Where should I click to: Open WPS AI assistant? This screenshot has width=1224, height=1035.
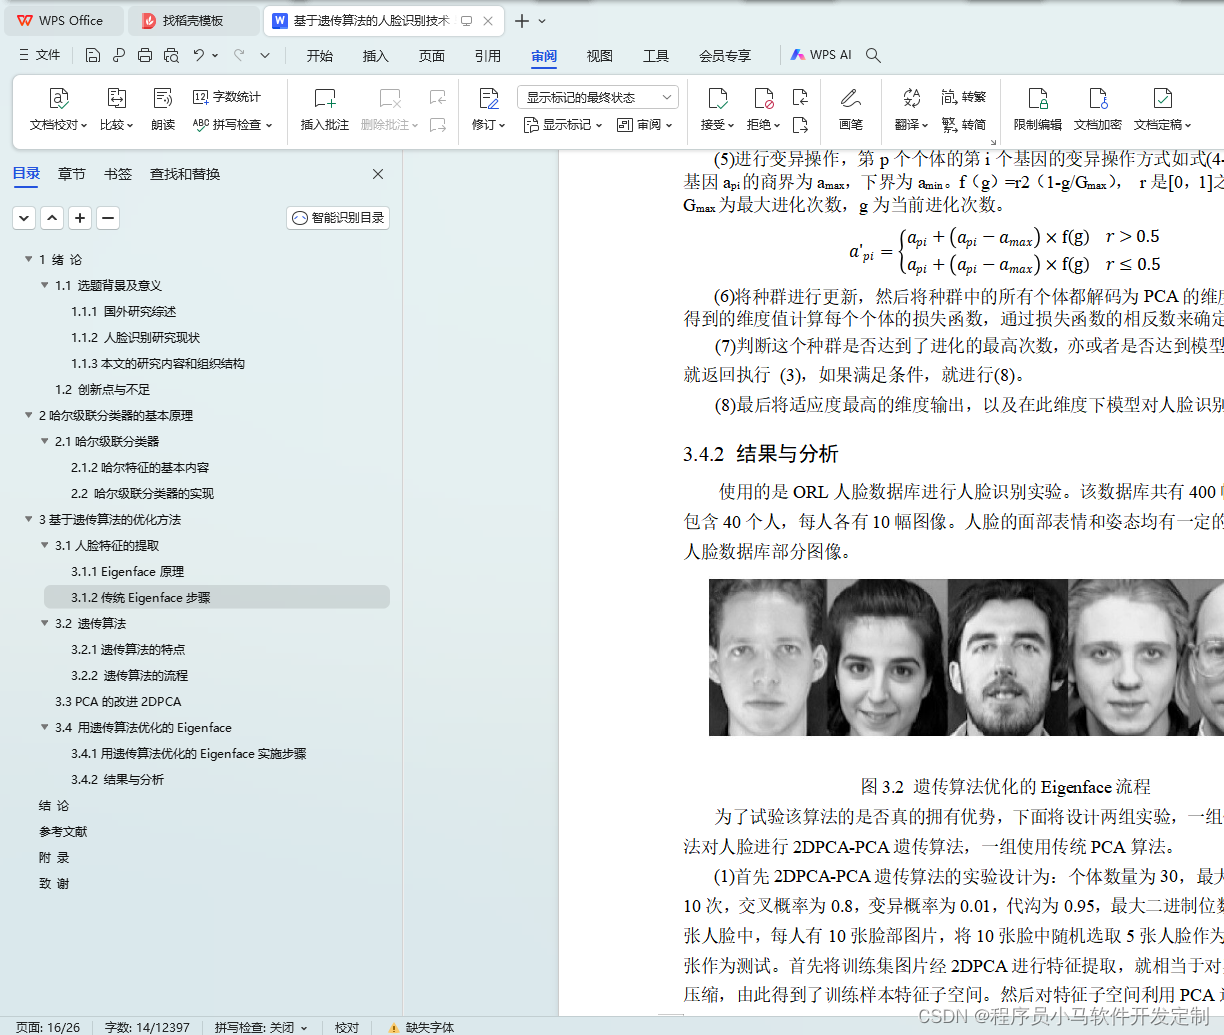pyautogui.click(x=821, y=55)
